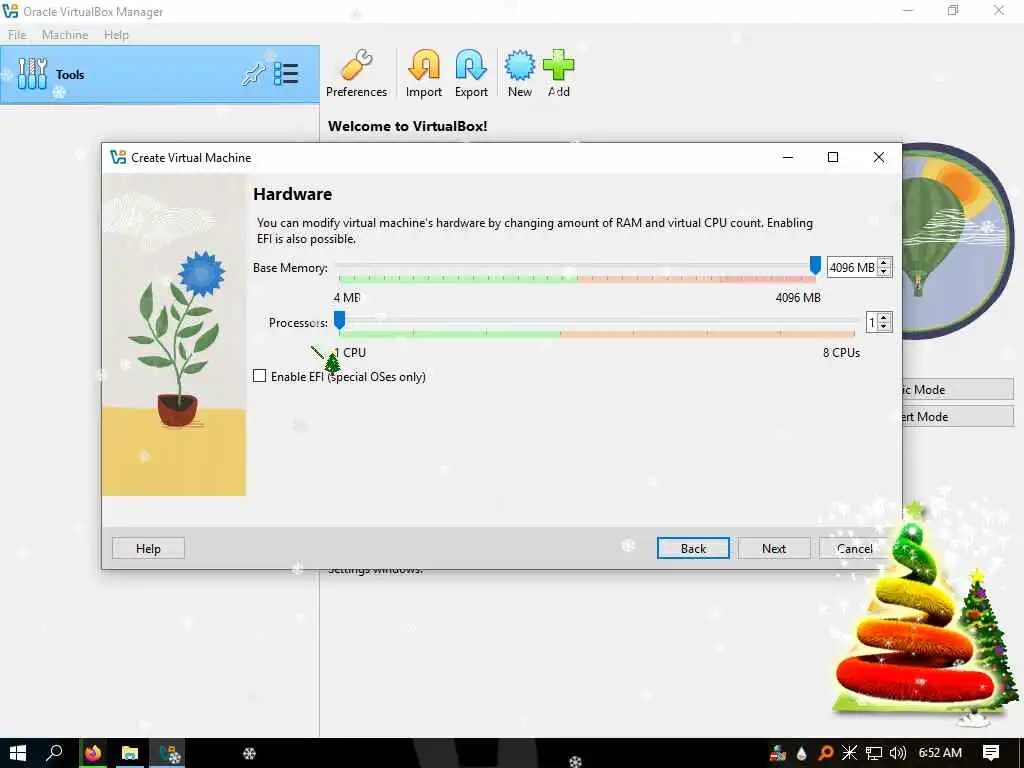Go Back in the wizard

693,549
